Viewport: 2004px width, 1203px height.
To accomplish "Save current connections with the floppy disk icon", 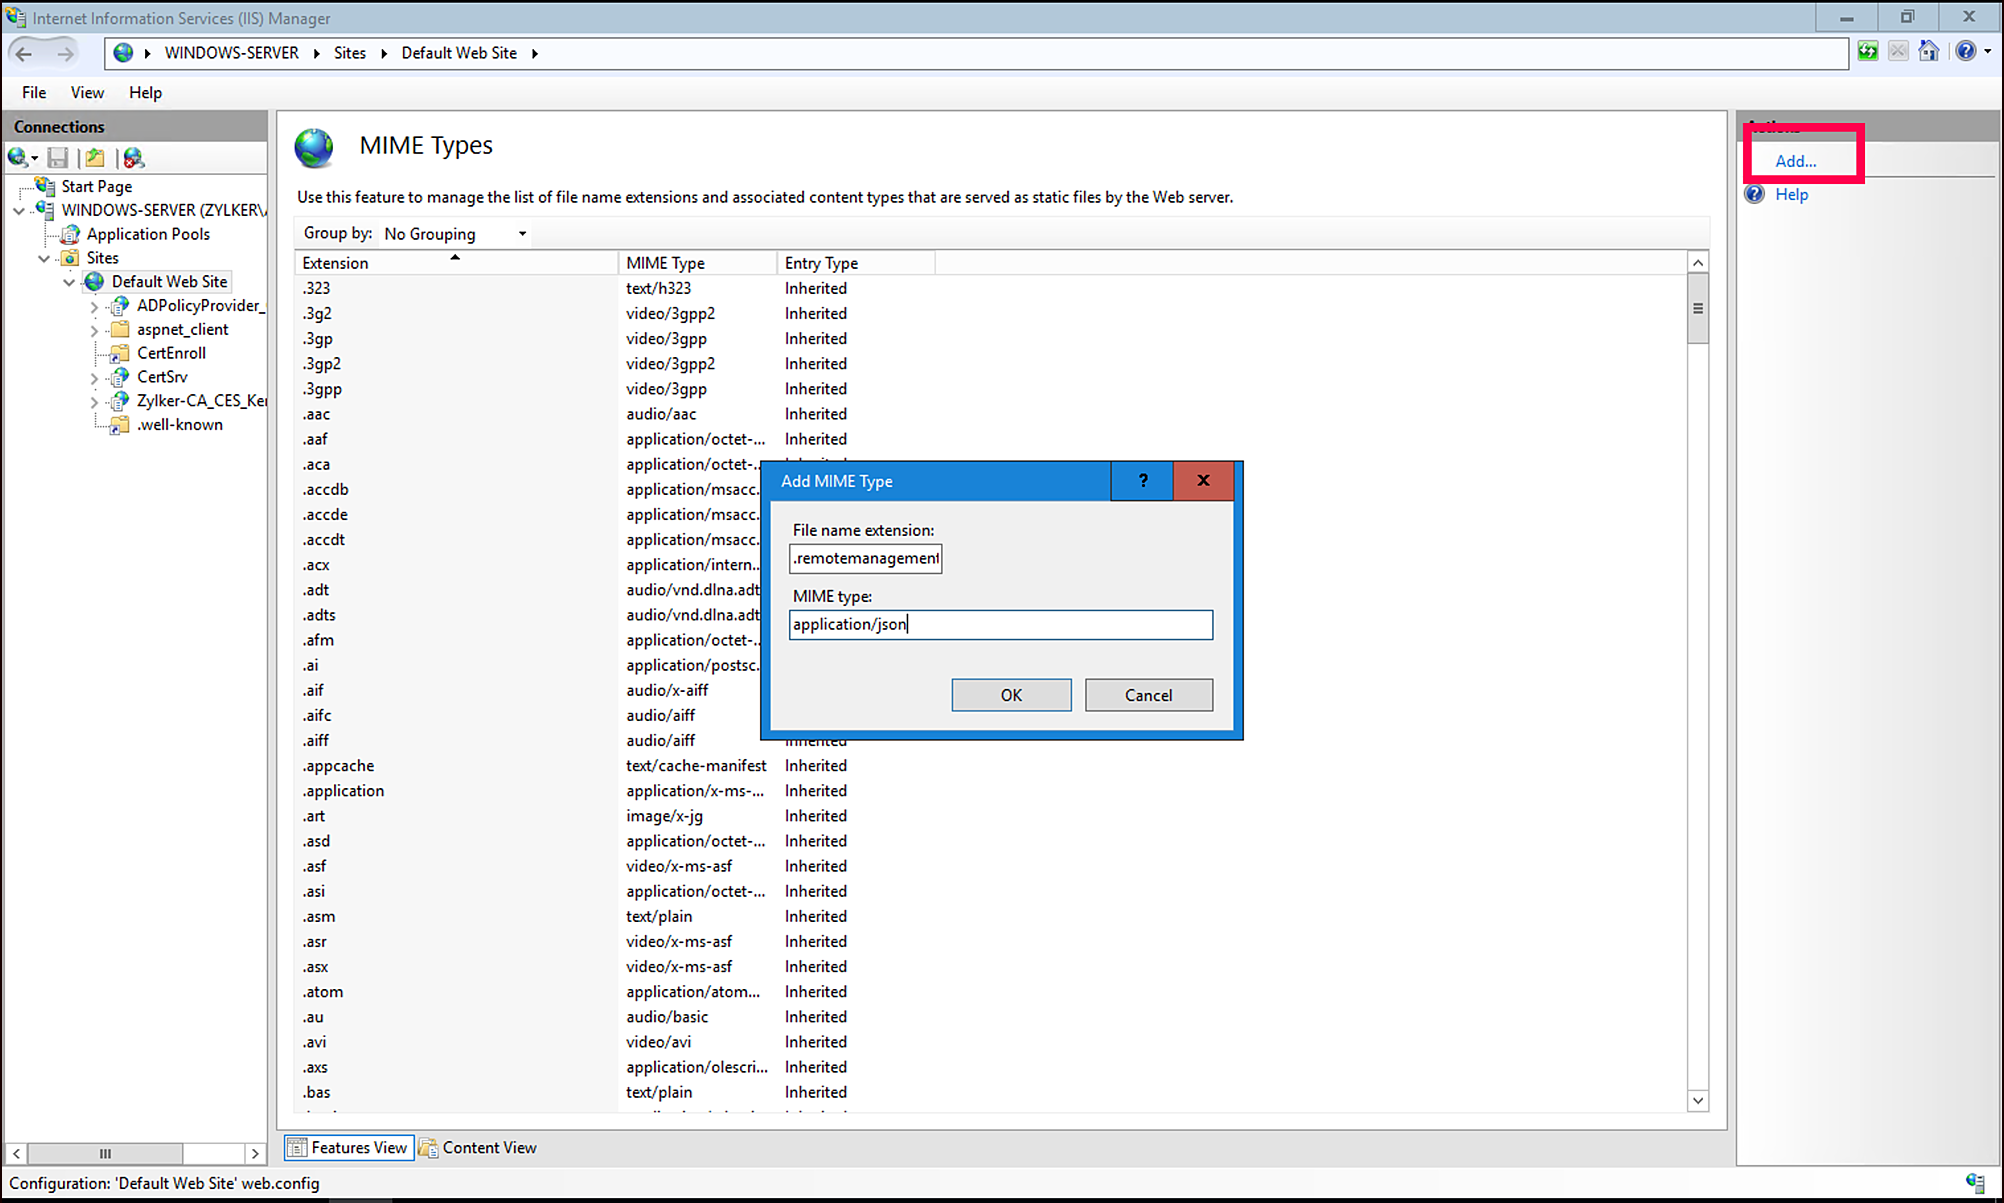I will pyautogui.click(x=57, y=158).
